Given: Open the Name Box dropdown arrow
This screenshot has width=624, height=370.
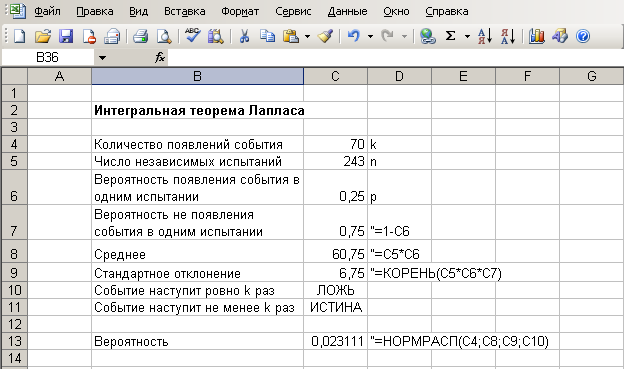Looking at the screenshot, I should coord(102,58).
